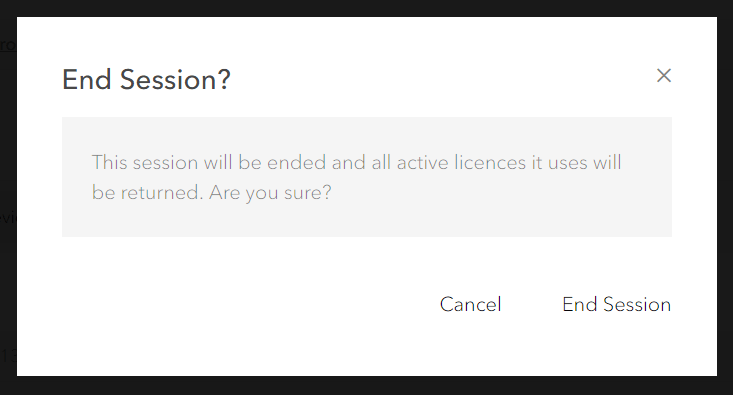End the session and return active licences

click(x=617, y=304)
